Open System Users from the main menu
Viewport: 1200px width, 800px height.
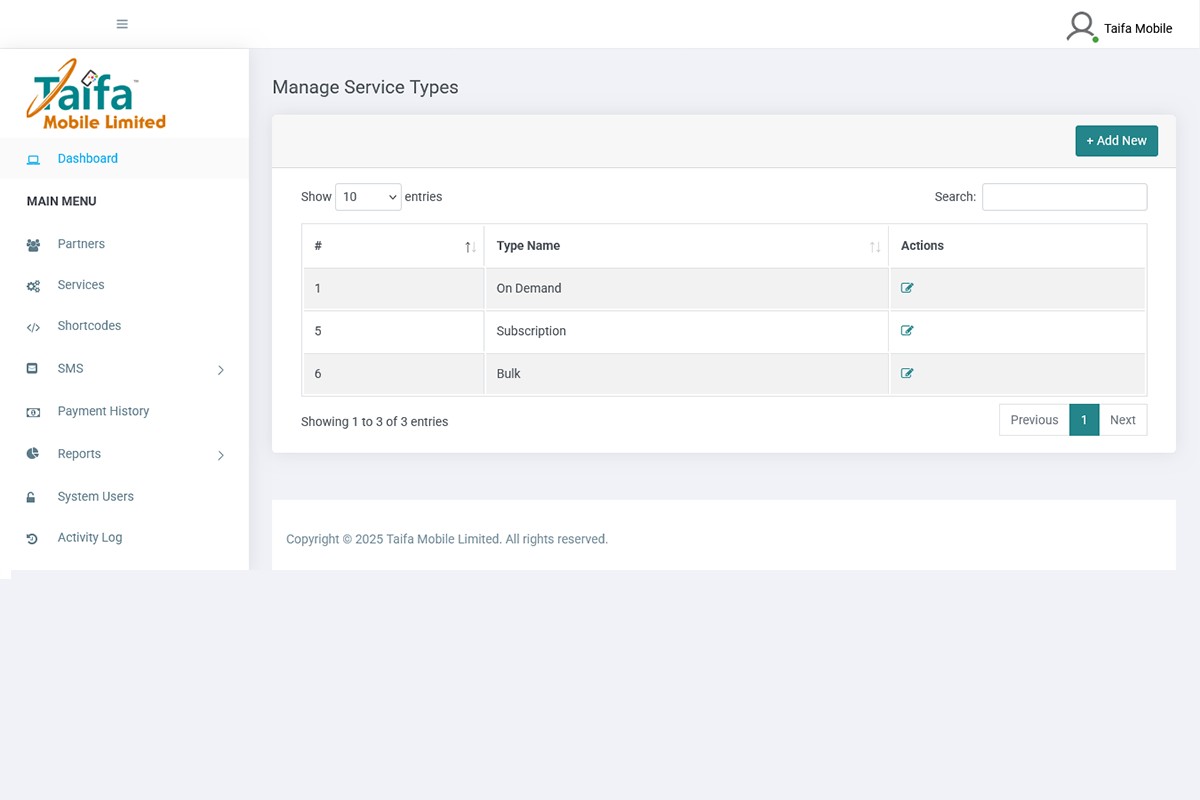[94, 496]
